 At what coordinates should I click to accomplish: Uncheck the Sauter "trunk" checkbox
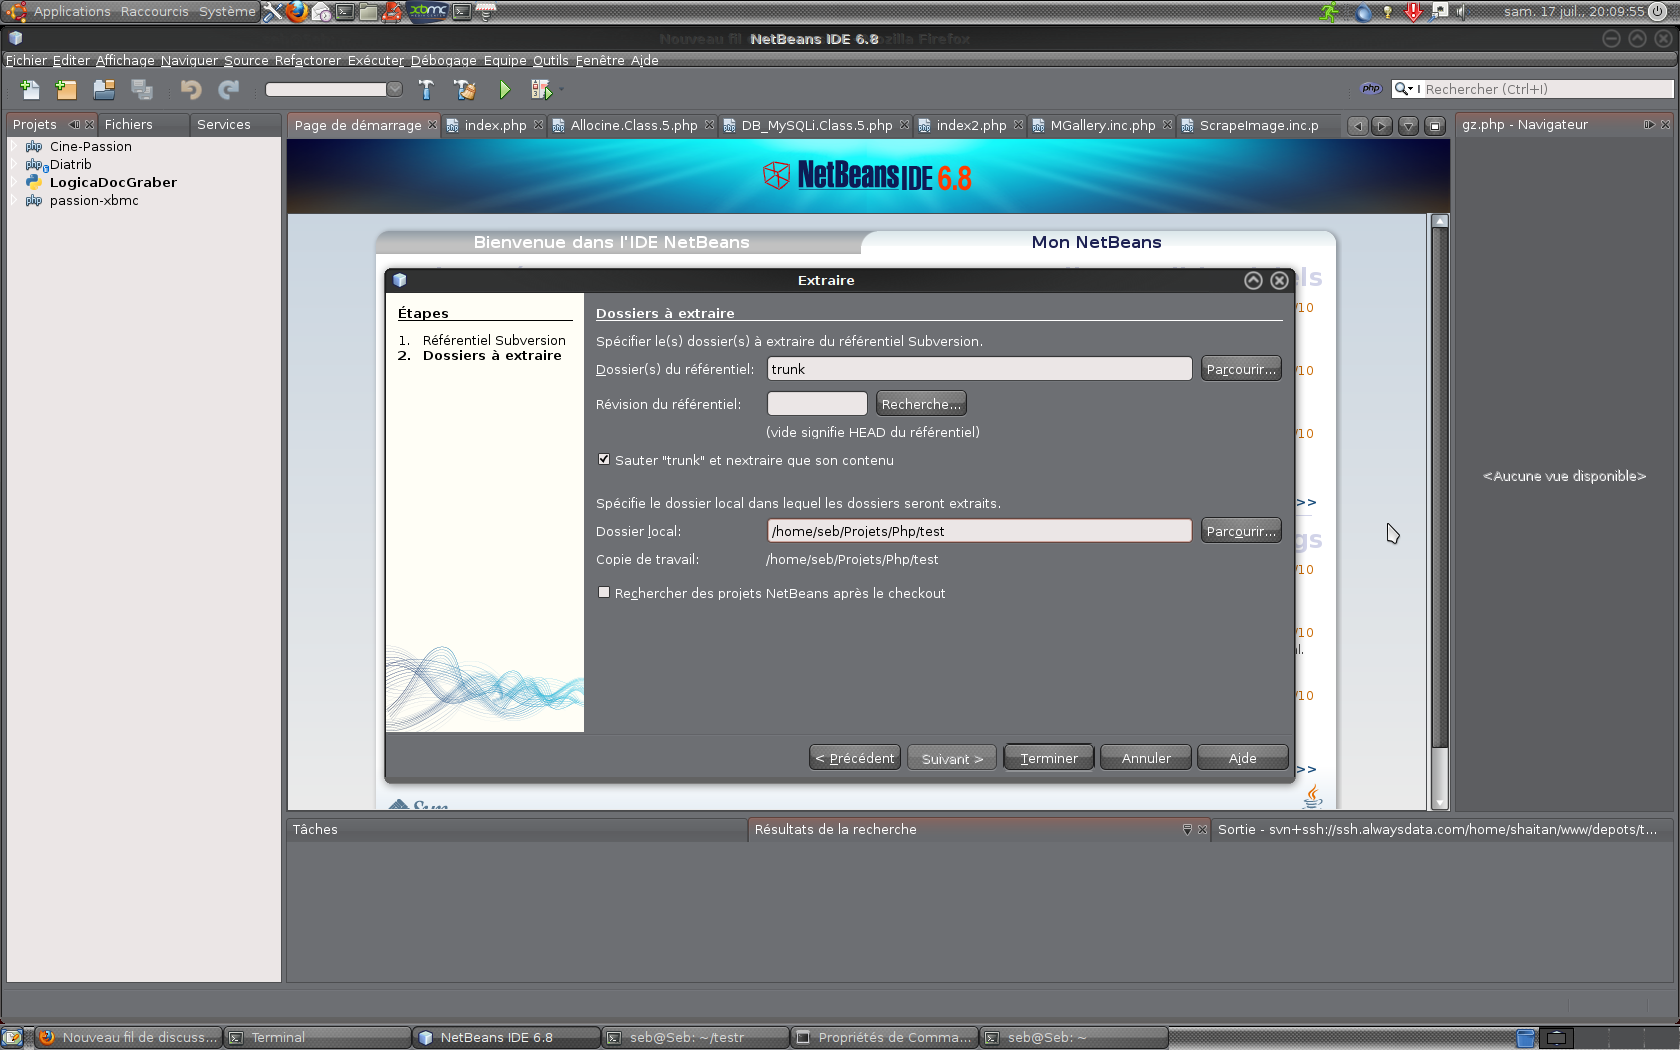pyautogui.click(x=604, y=460)
